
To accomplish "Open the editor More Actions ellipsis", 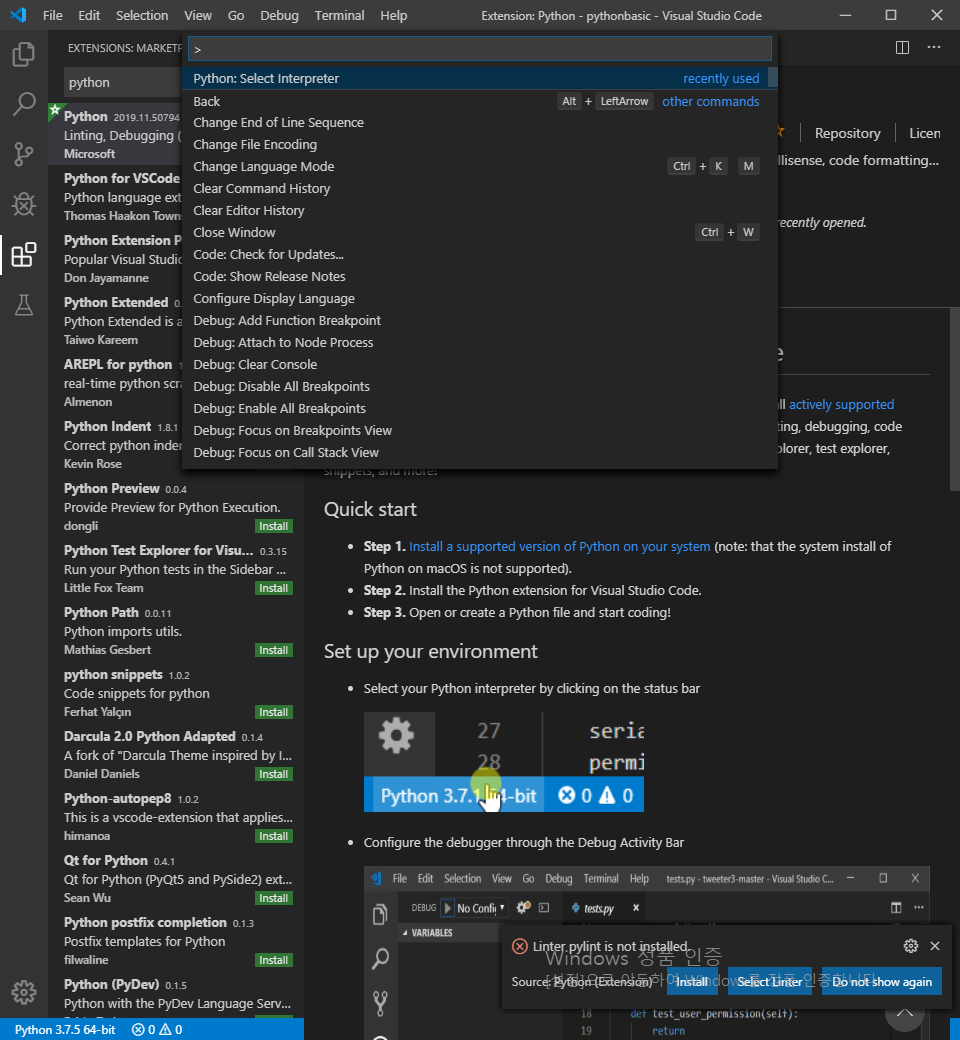I will point(934,48).
